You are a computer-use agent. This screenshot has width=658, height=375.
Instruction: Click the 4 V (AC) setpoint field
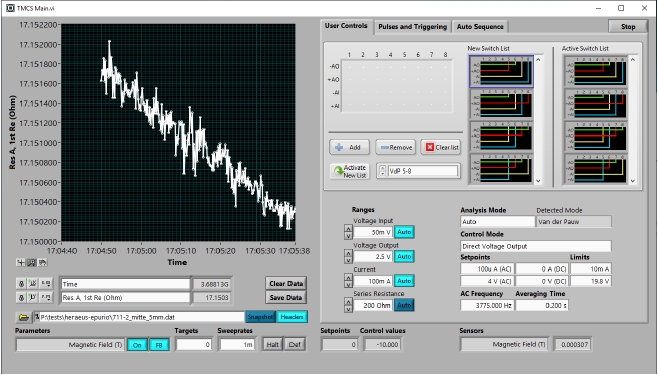(487, 281)
